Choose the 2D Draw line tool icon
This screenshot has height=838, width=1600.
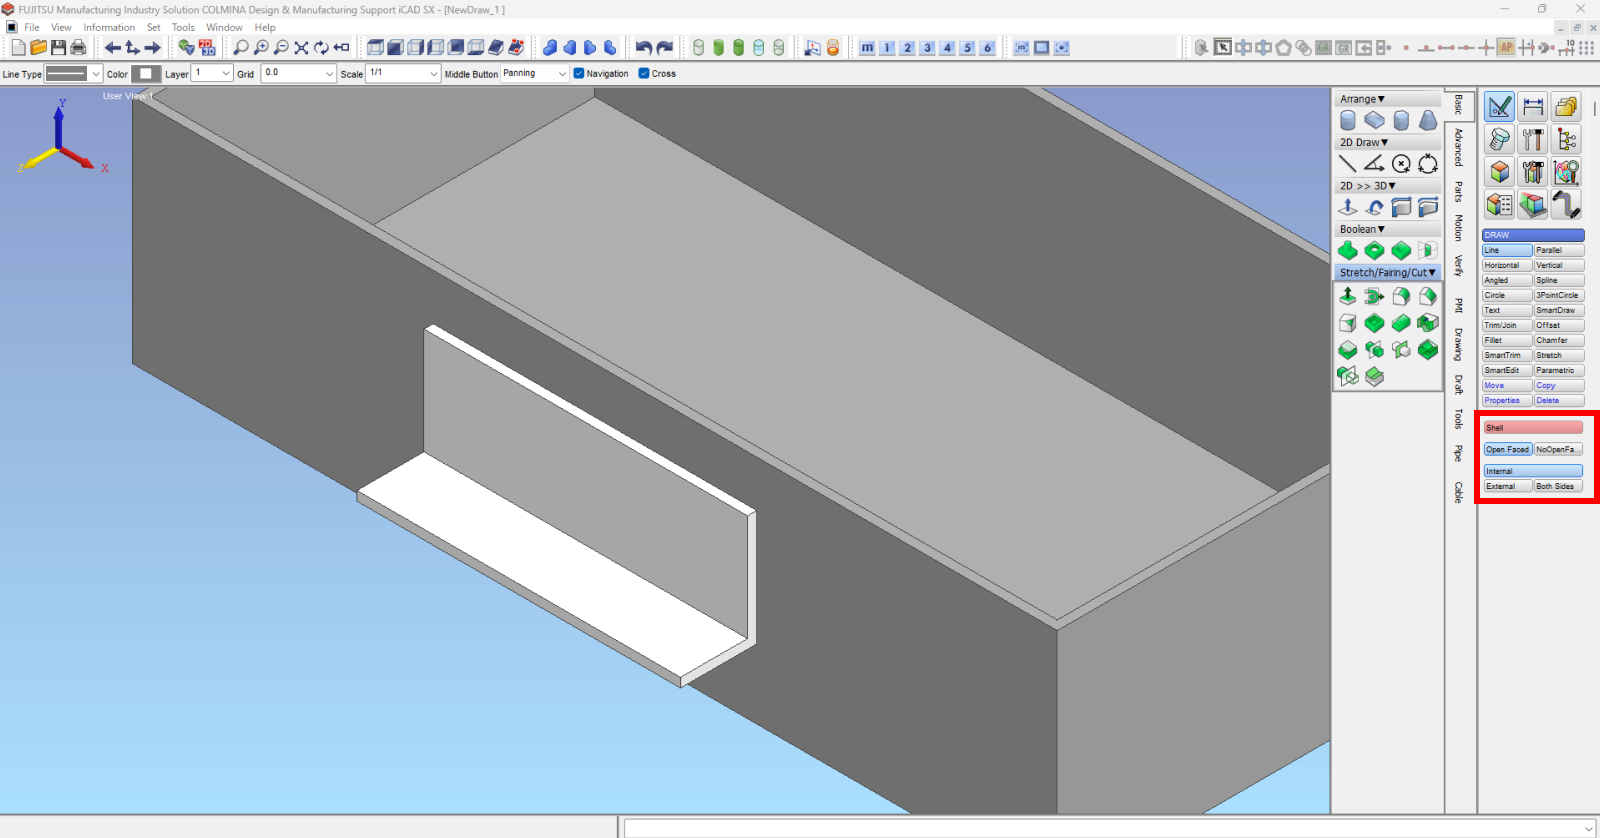pyautogui.click(x=1348, y=164)
